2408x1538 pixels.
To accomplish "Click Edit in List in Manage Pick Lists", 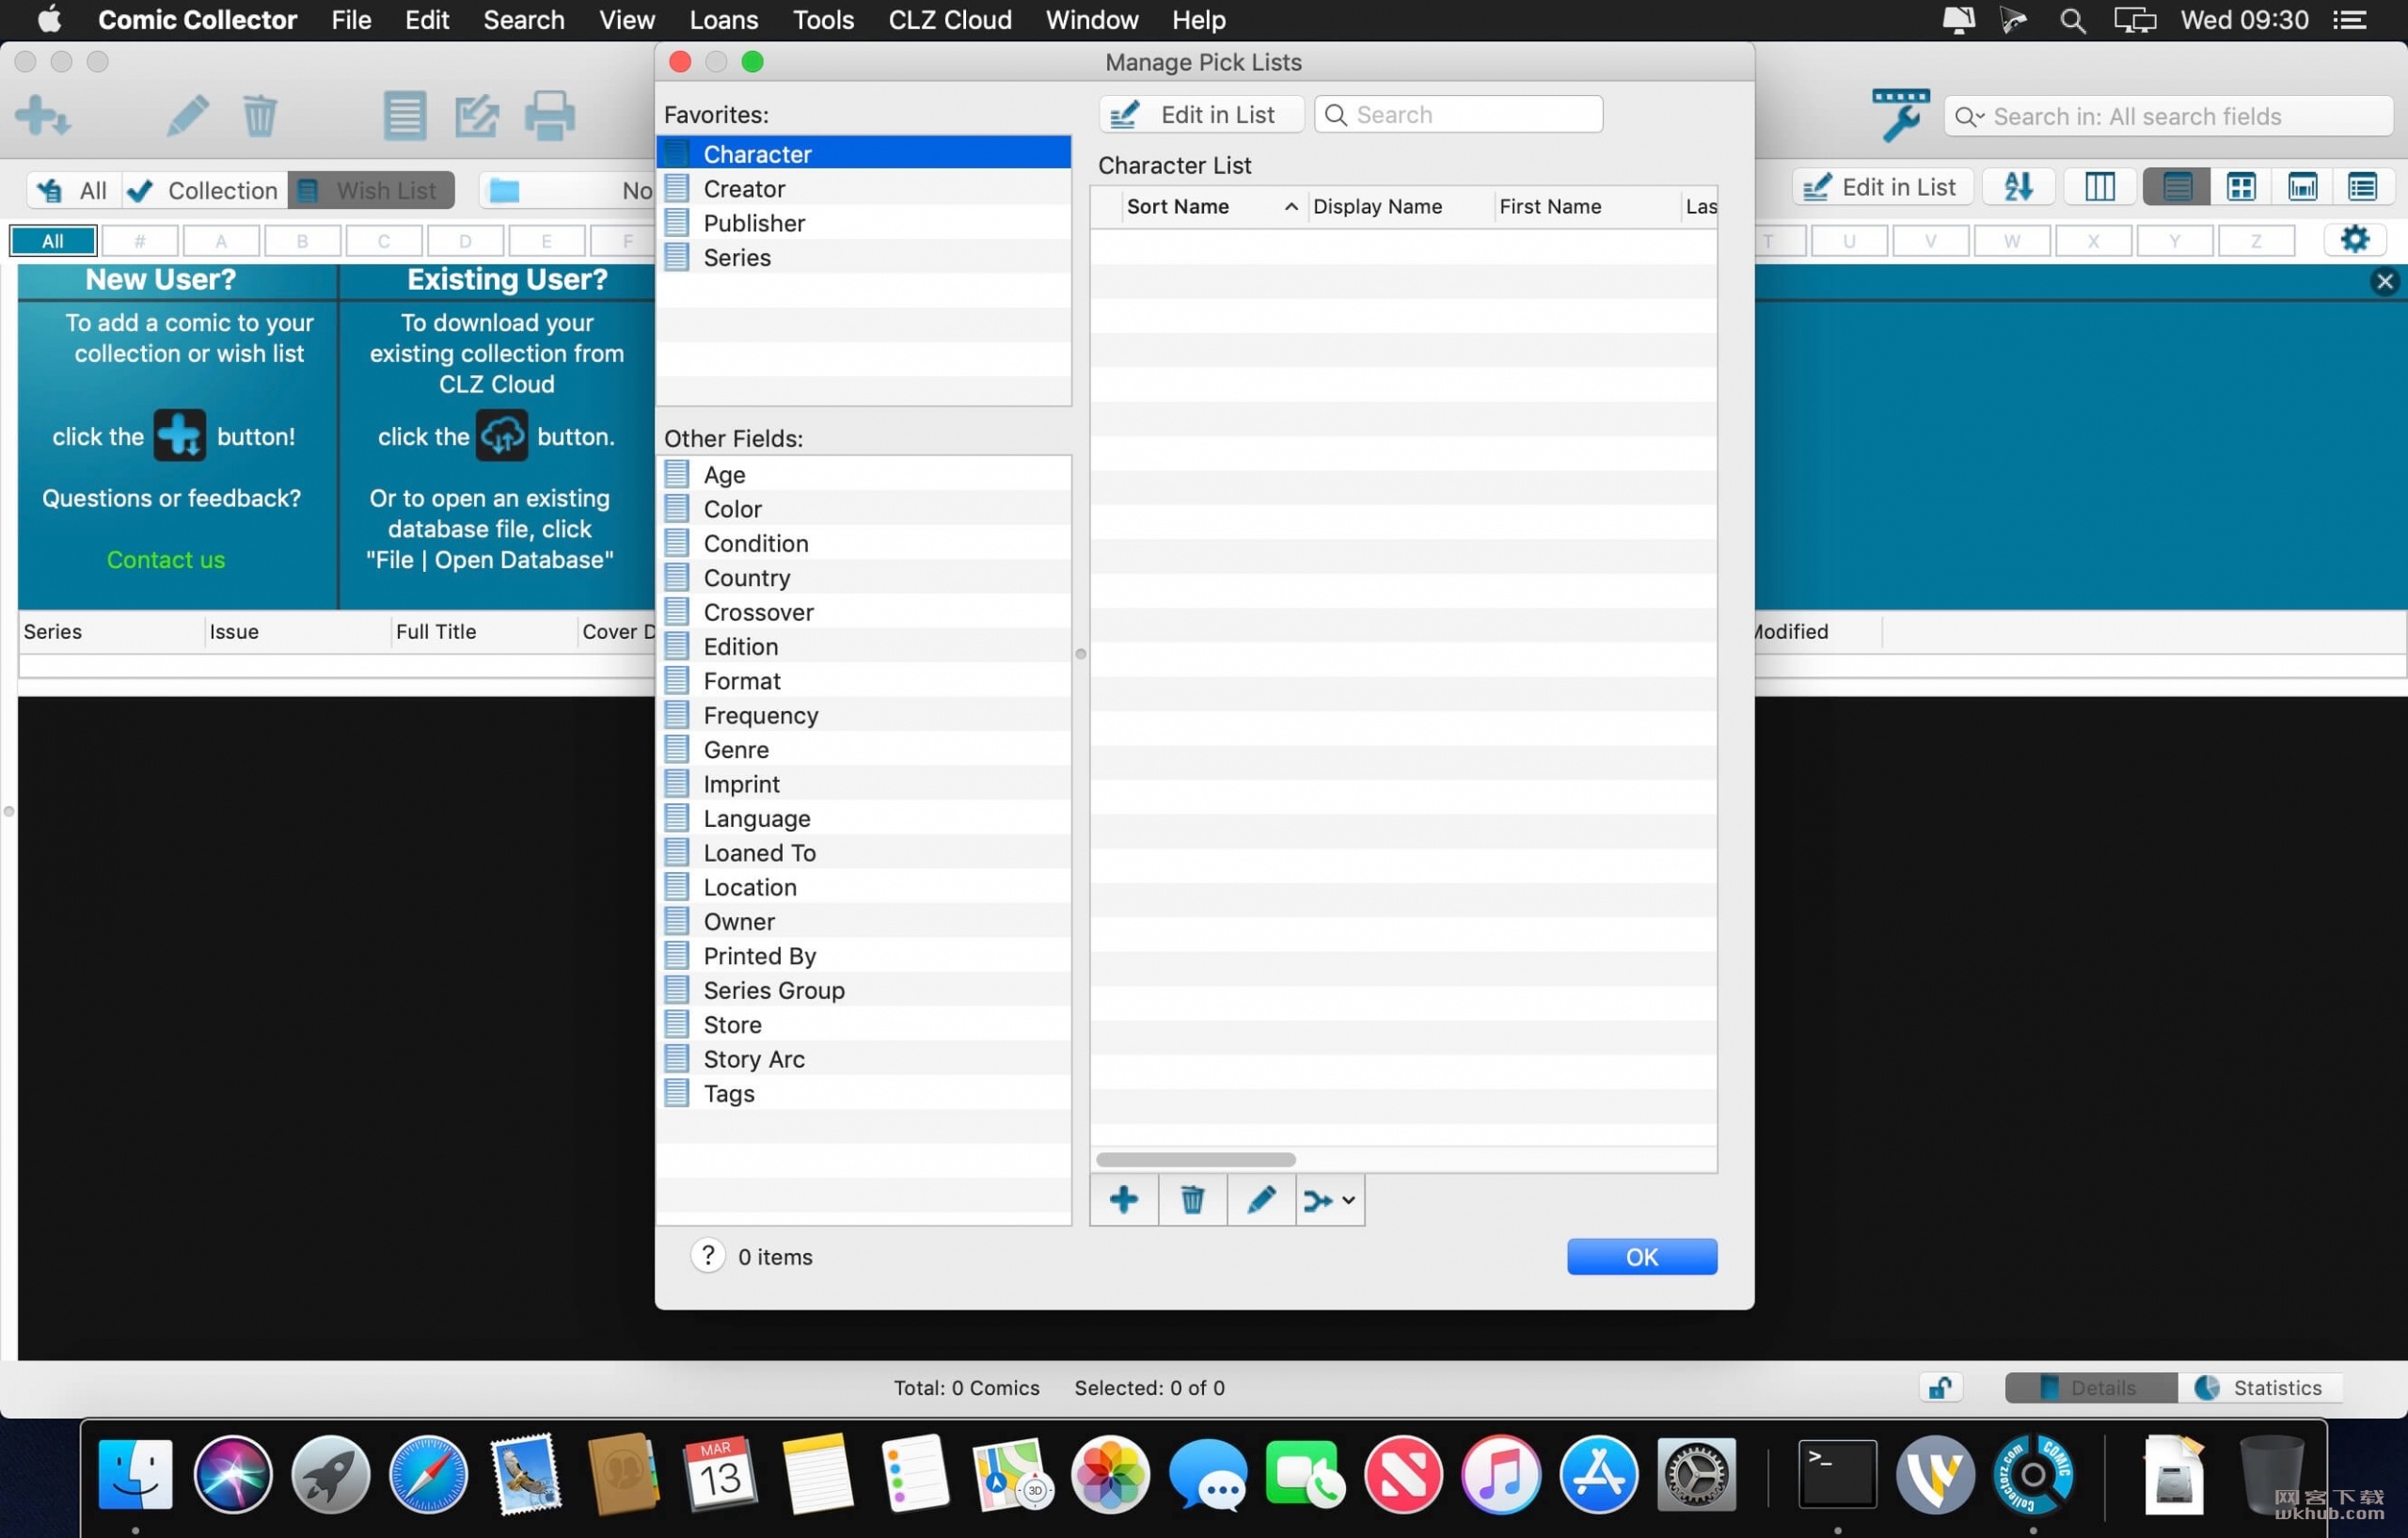I will [x=1201, y=114].
